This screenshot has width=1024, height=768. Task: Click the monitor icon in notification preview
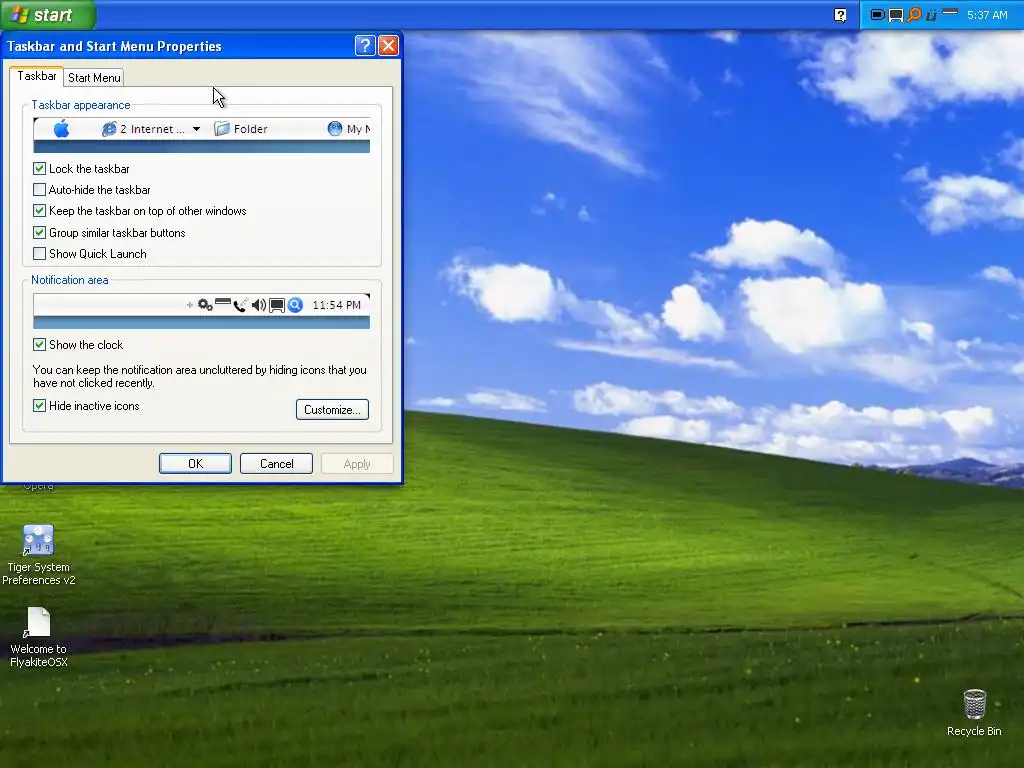pos(277,305)
